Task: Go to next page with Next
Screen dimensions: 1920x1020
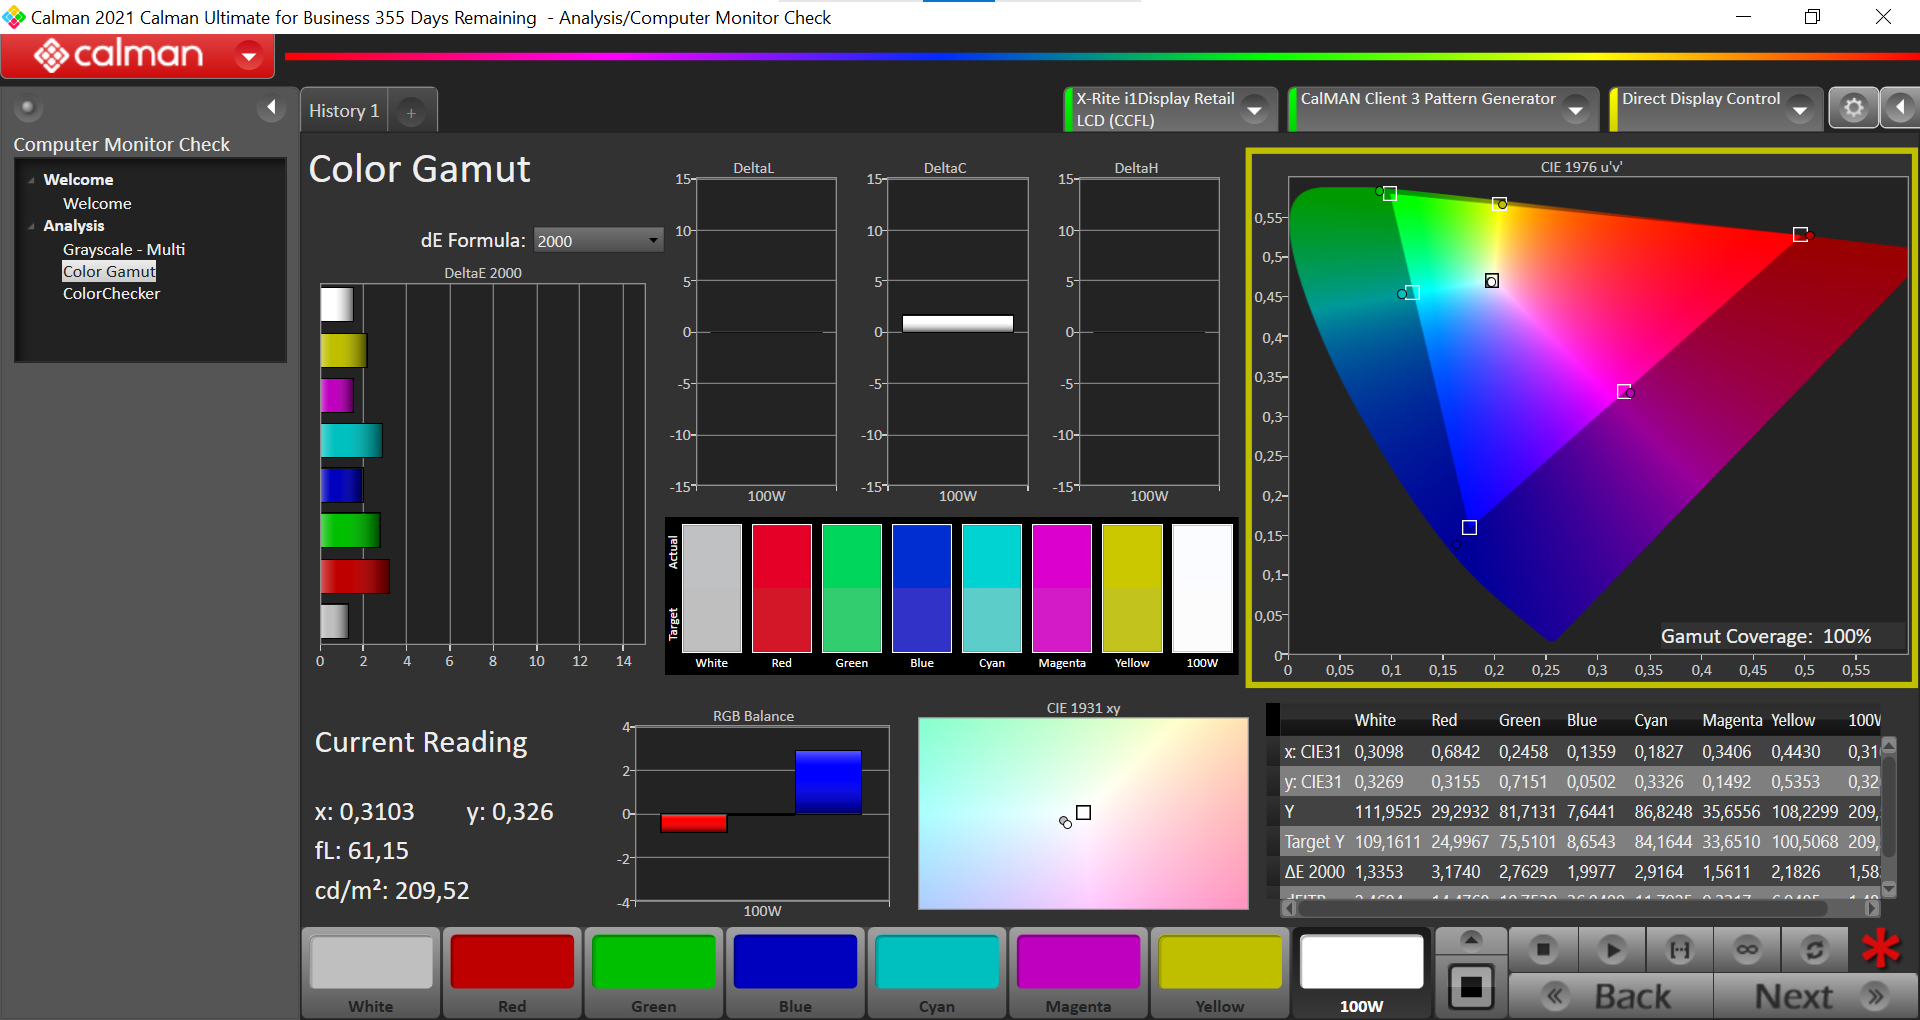Action: click(1815, 996)
